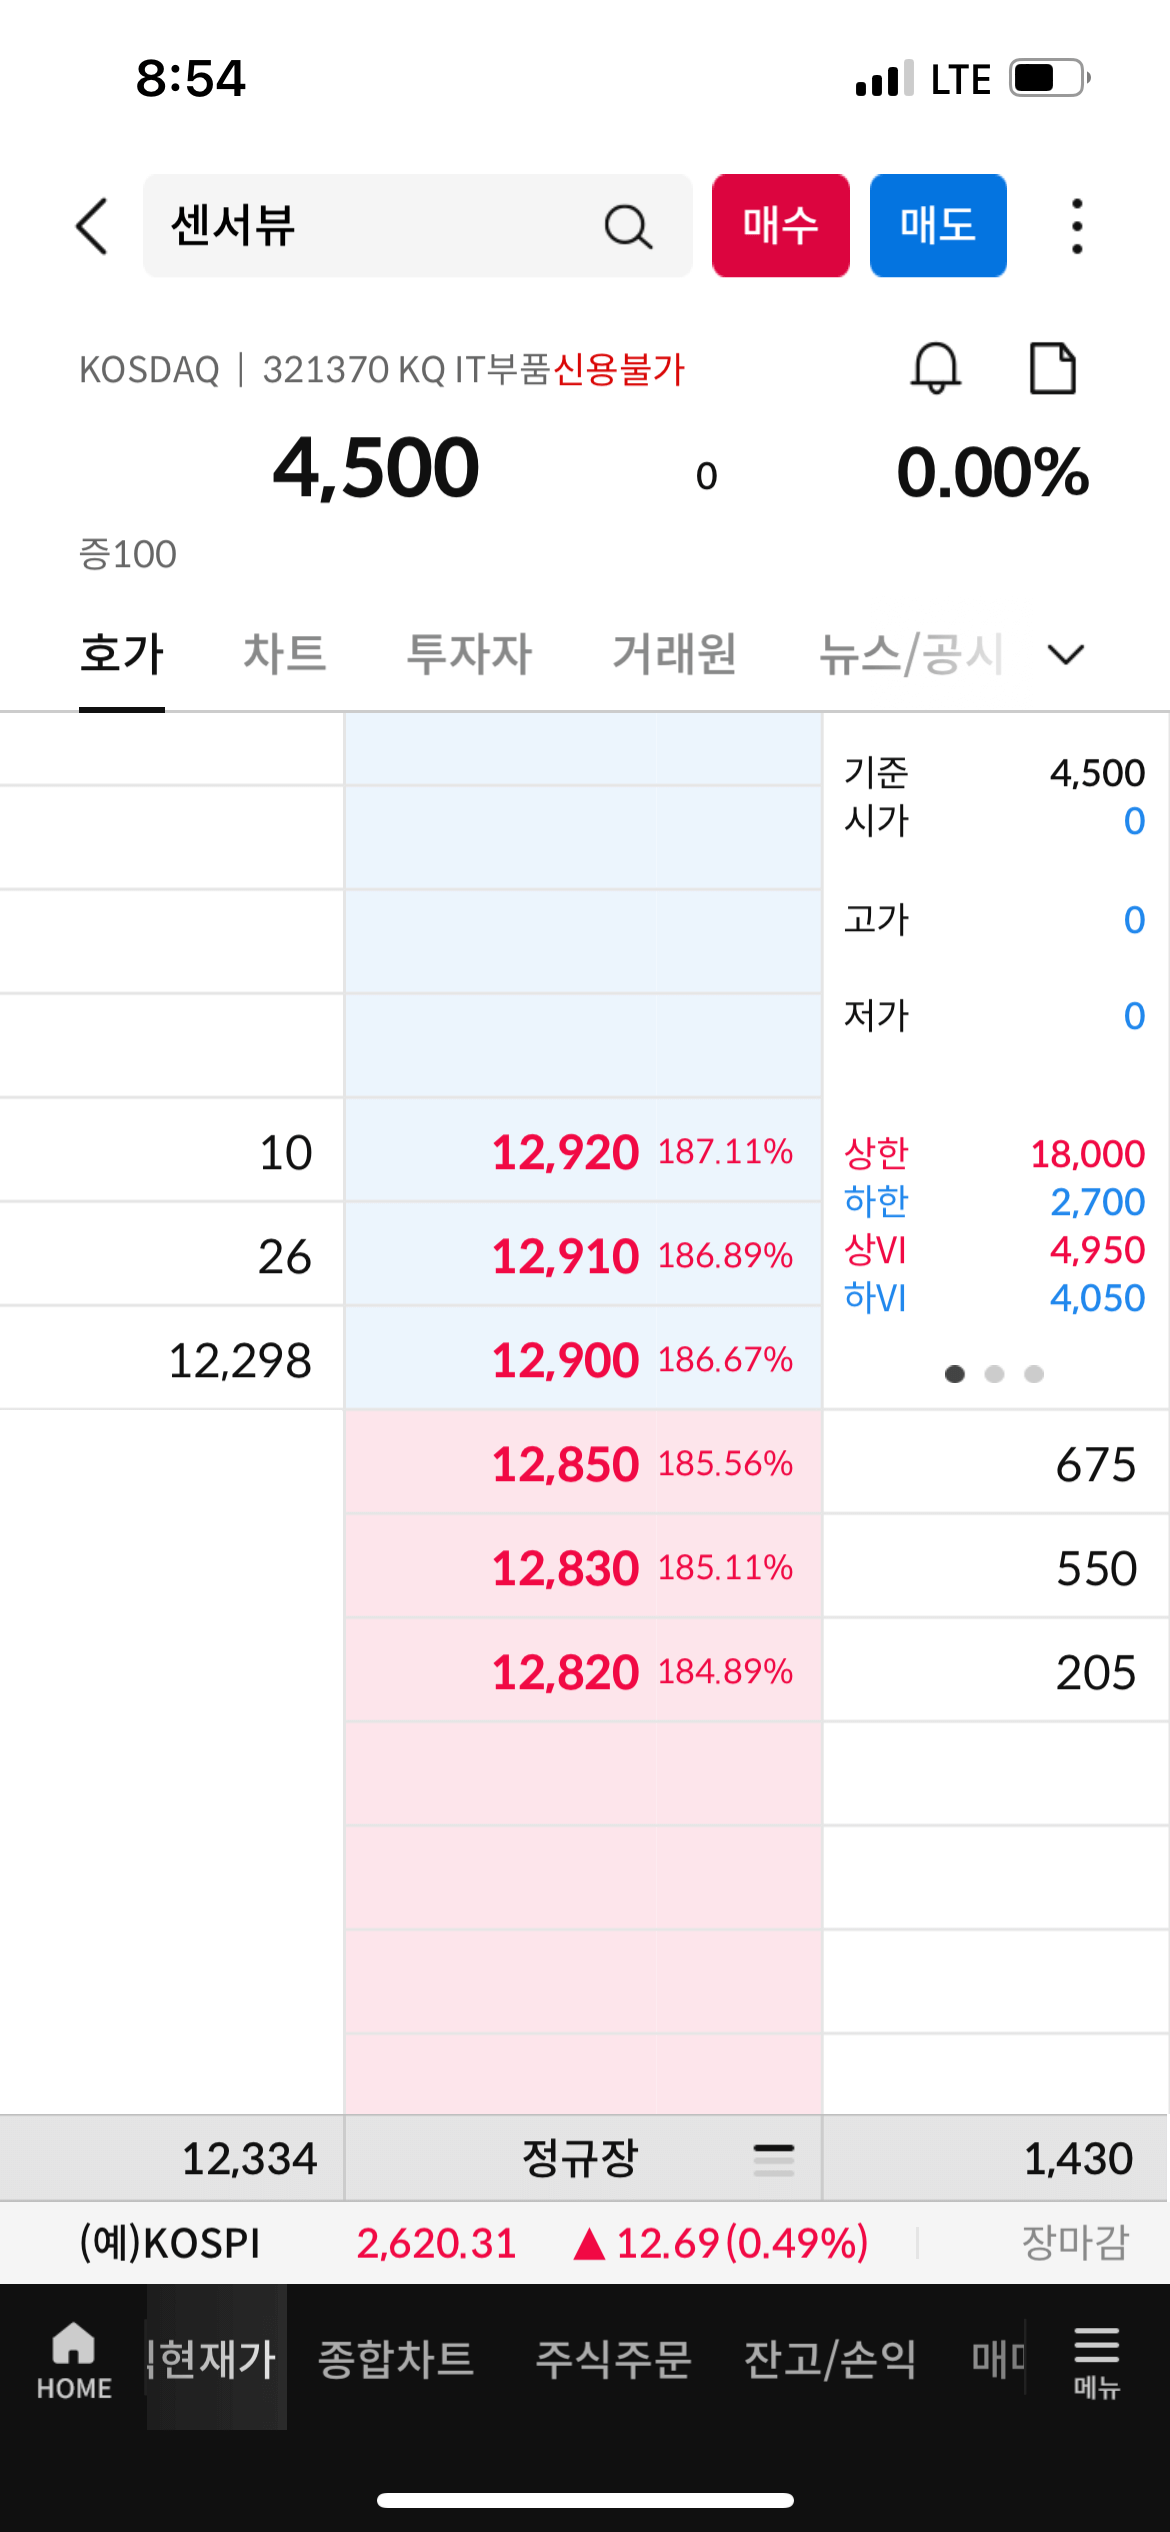Expand the tab list chevron
Image resolution: width=1170 pixels, height=2532 pixels.
(1065, 654)
